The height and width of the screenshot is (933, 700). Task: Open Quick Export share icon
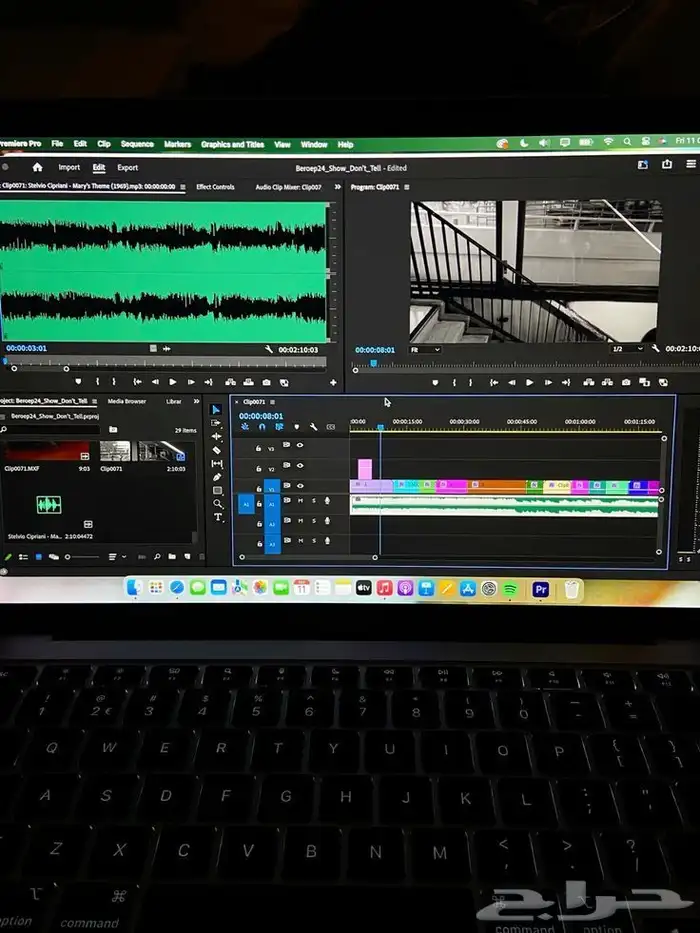coord(667,164)
